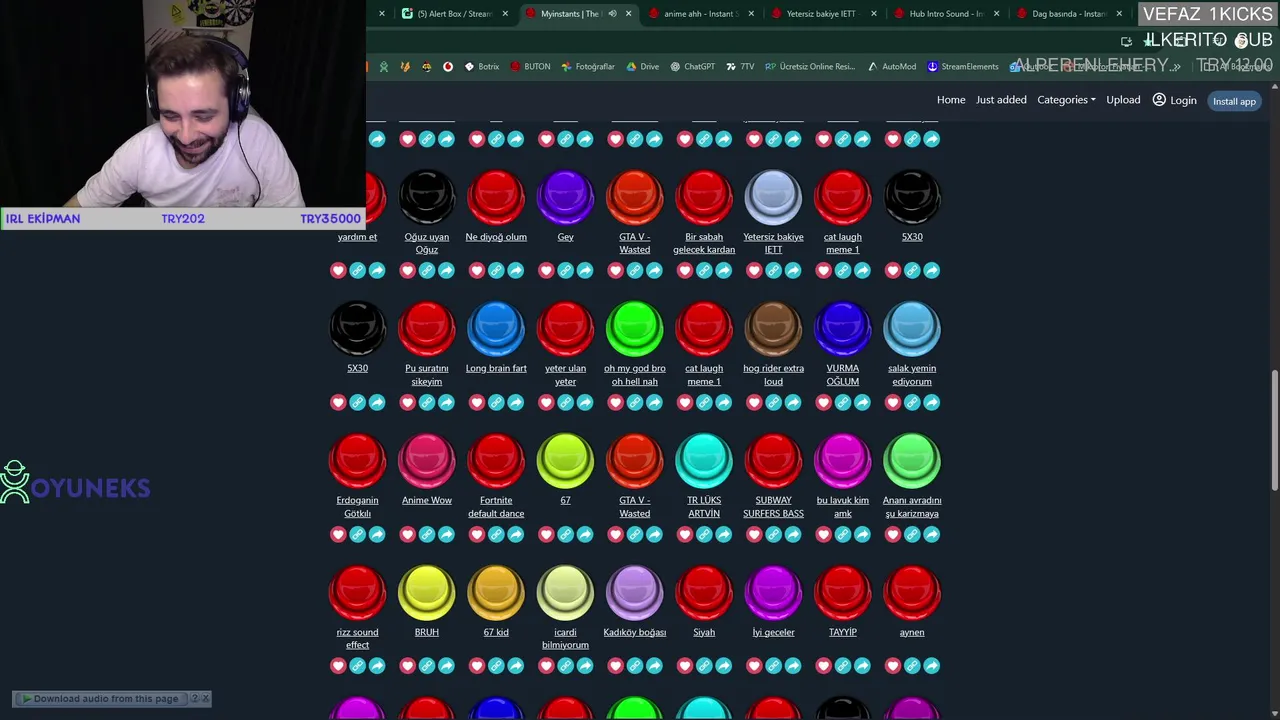1280x720 pixels.
Task: Share the 'yeter ulan yeter' sound
Action: click(585, 402)
